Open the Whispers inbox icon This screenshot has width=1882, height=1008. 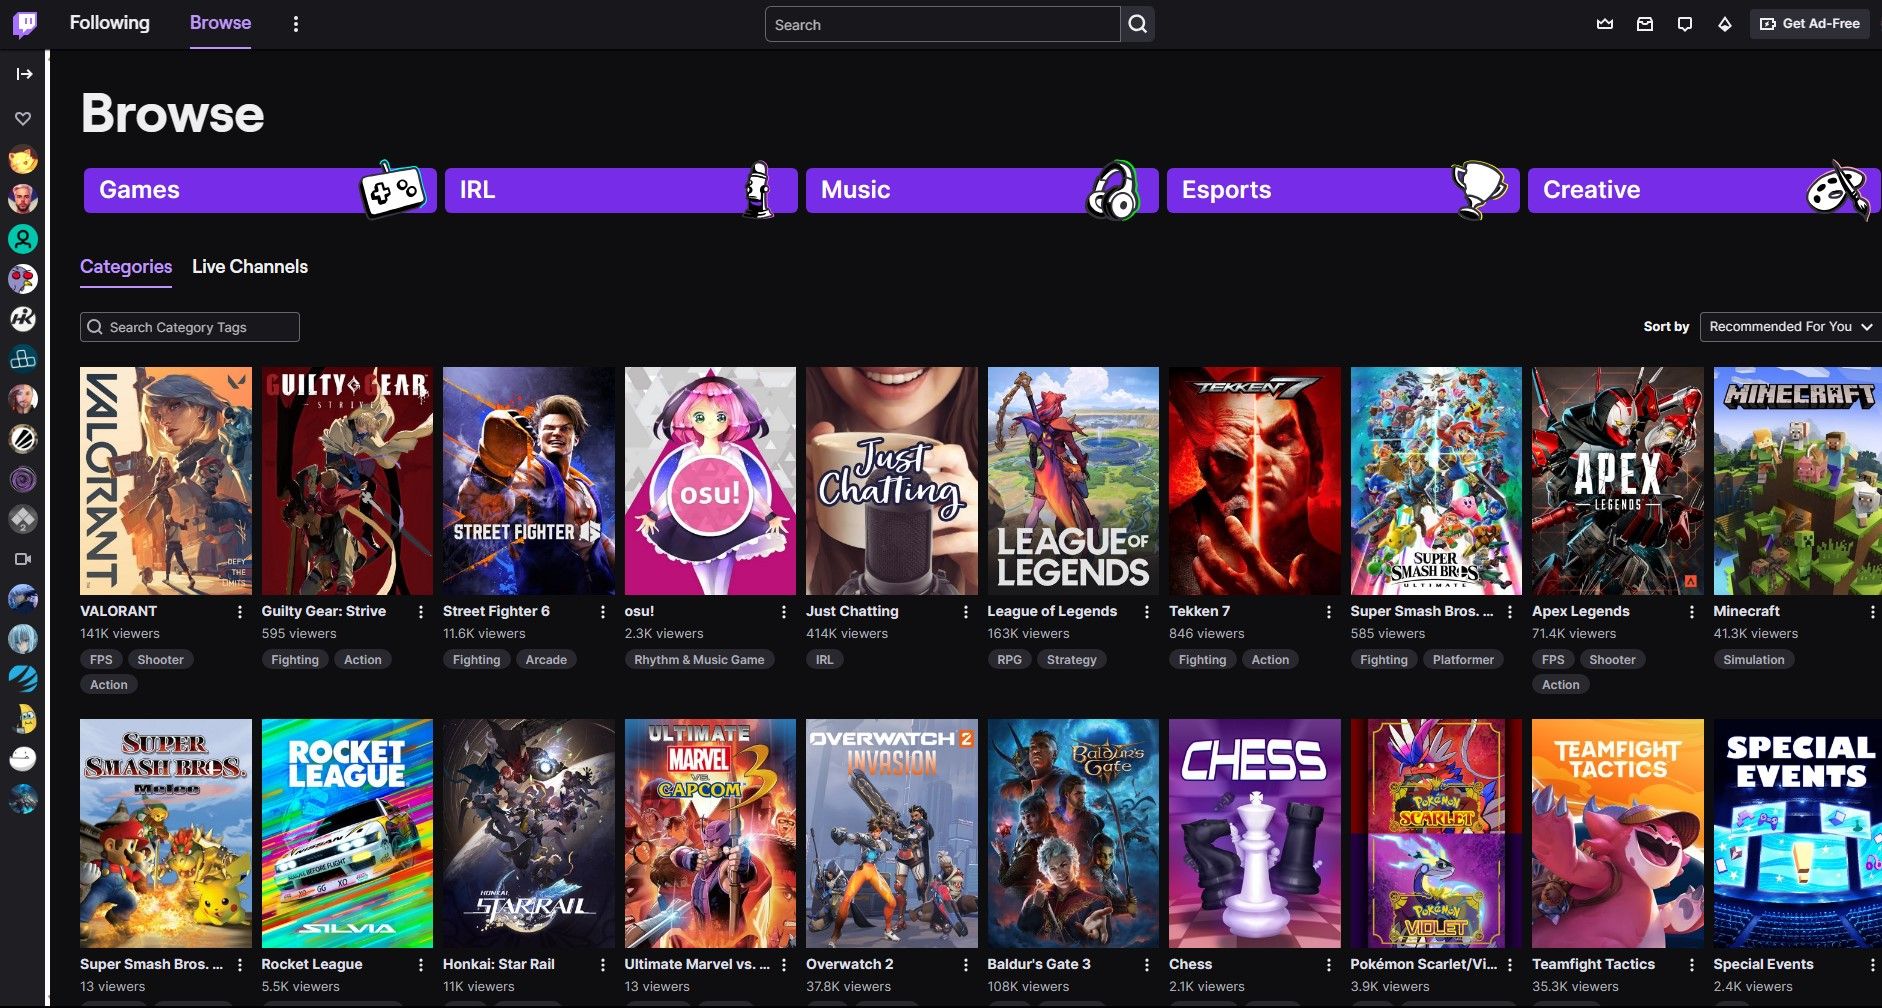tap(1644, 23)
